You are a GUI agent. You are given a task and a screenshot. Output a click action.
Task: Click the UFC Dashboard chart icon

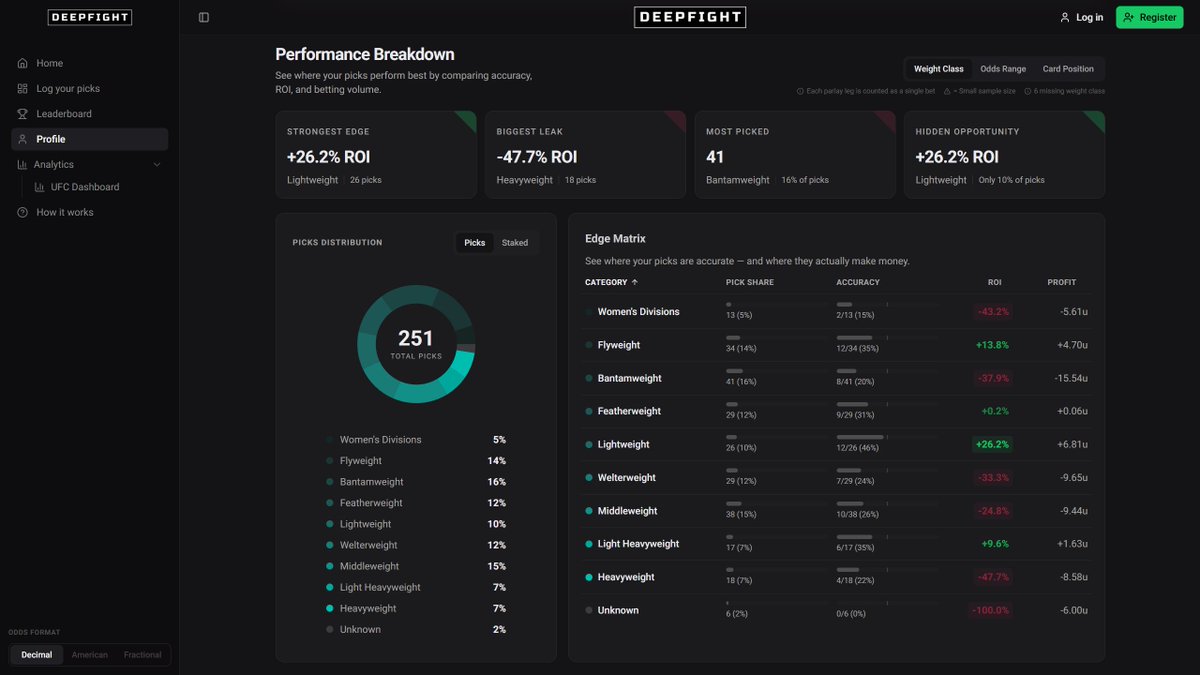coord(40,187)
